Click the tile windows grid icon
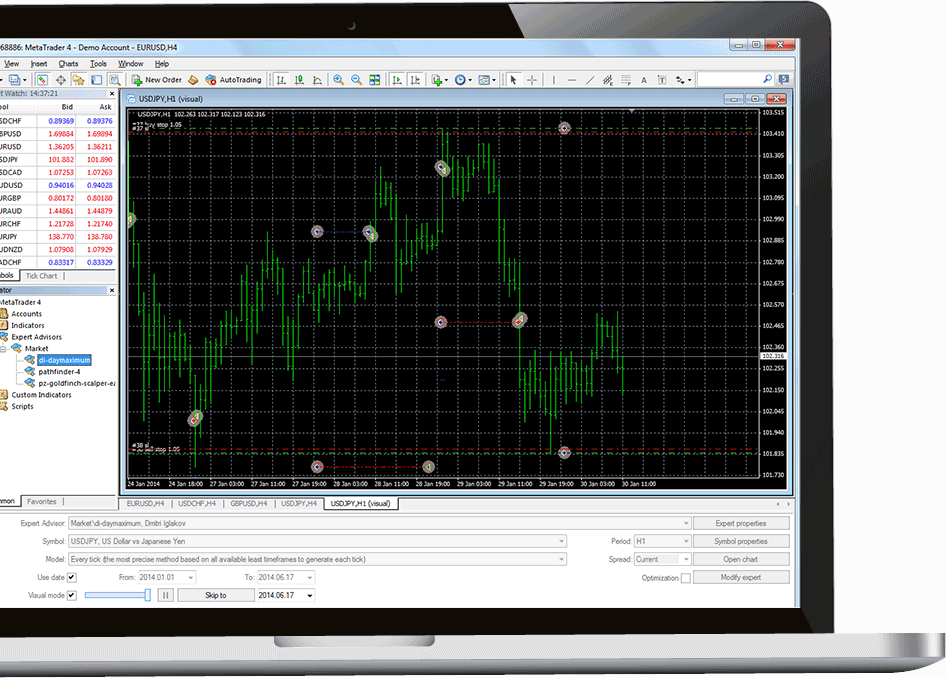 tap(375, 80)
